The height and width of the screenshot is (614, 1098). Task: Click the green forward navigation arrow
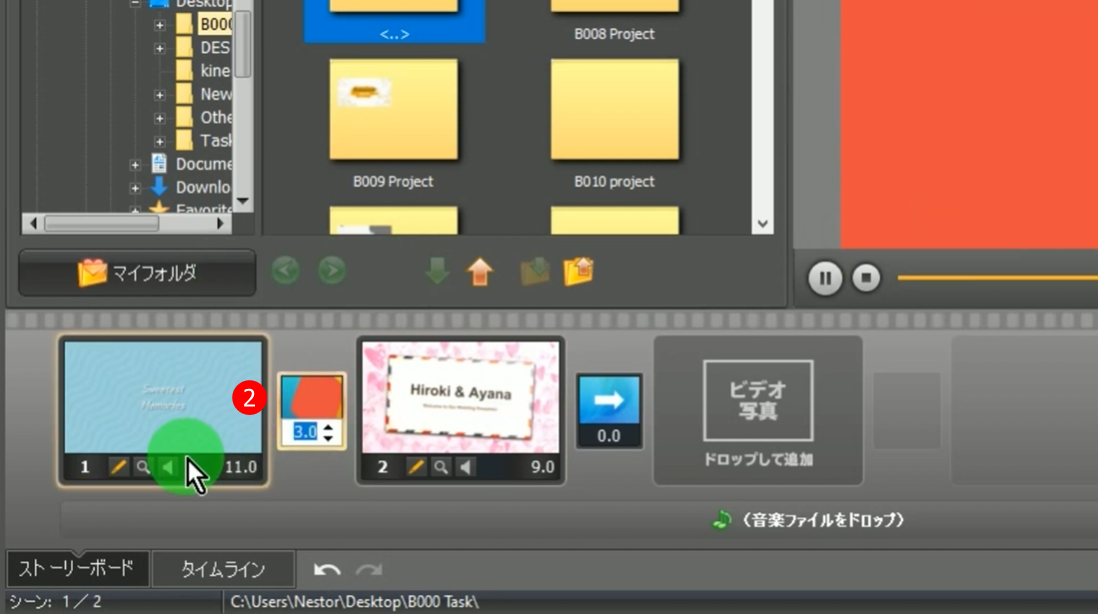click(331, 271)
